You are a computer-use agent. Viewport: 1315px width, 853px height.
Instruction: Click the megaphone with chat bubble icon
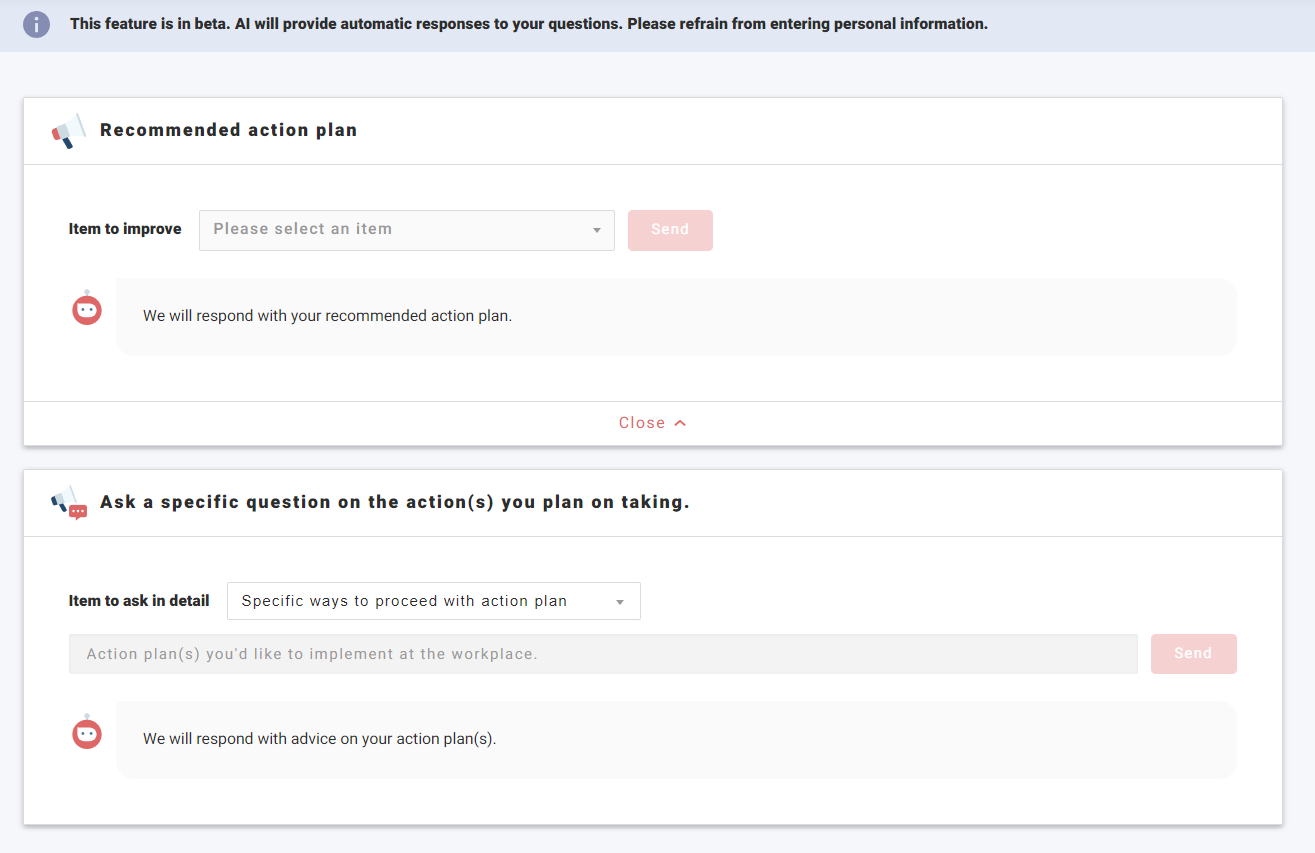[69, 503]
